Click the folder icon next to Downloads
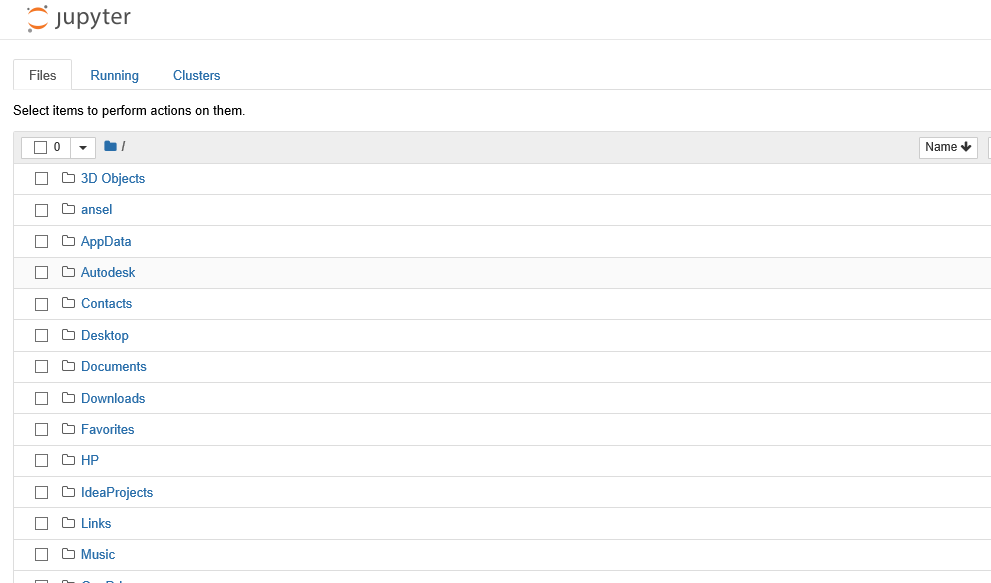This screenshot has width=991, height=583. point(68,398)
